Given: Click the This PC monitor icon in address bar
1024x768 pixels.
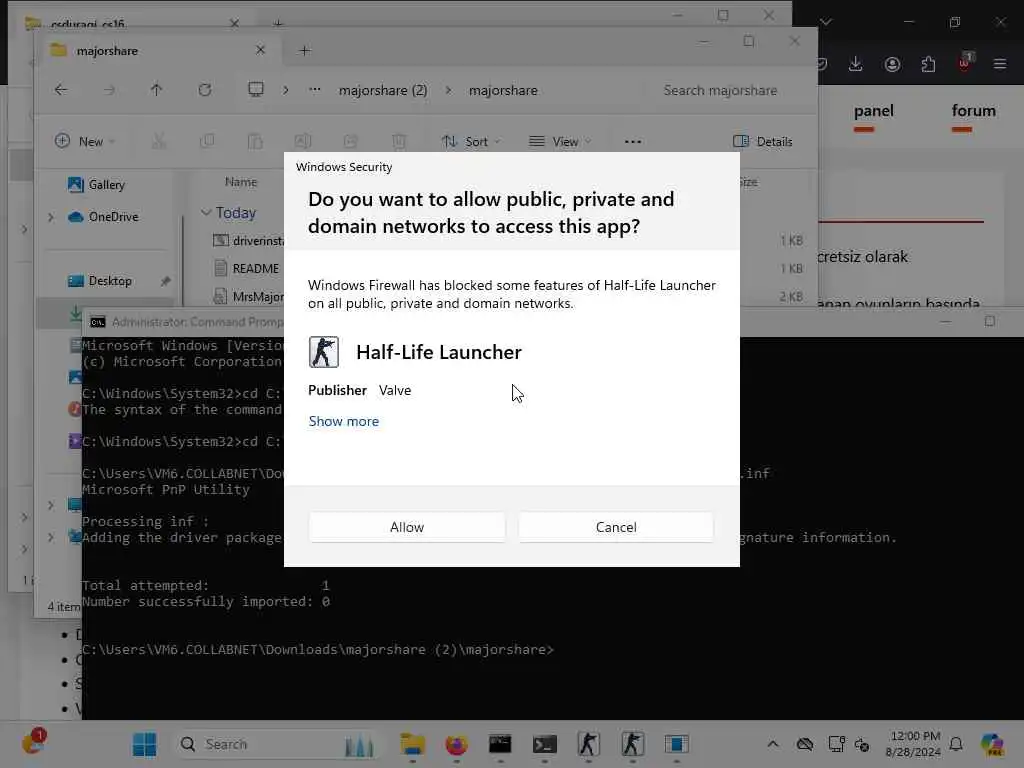Looking at the screenshot, I should coord(256,89).
